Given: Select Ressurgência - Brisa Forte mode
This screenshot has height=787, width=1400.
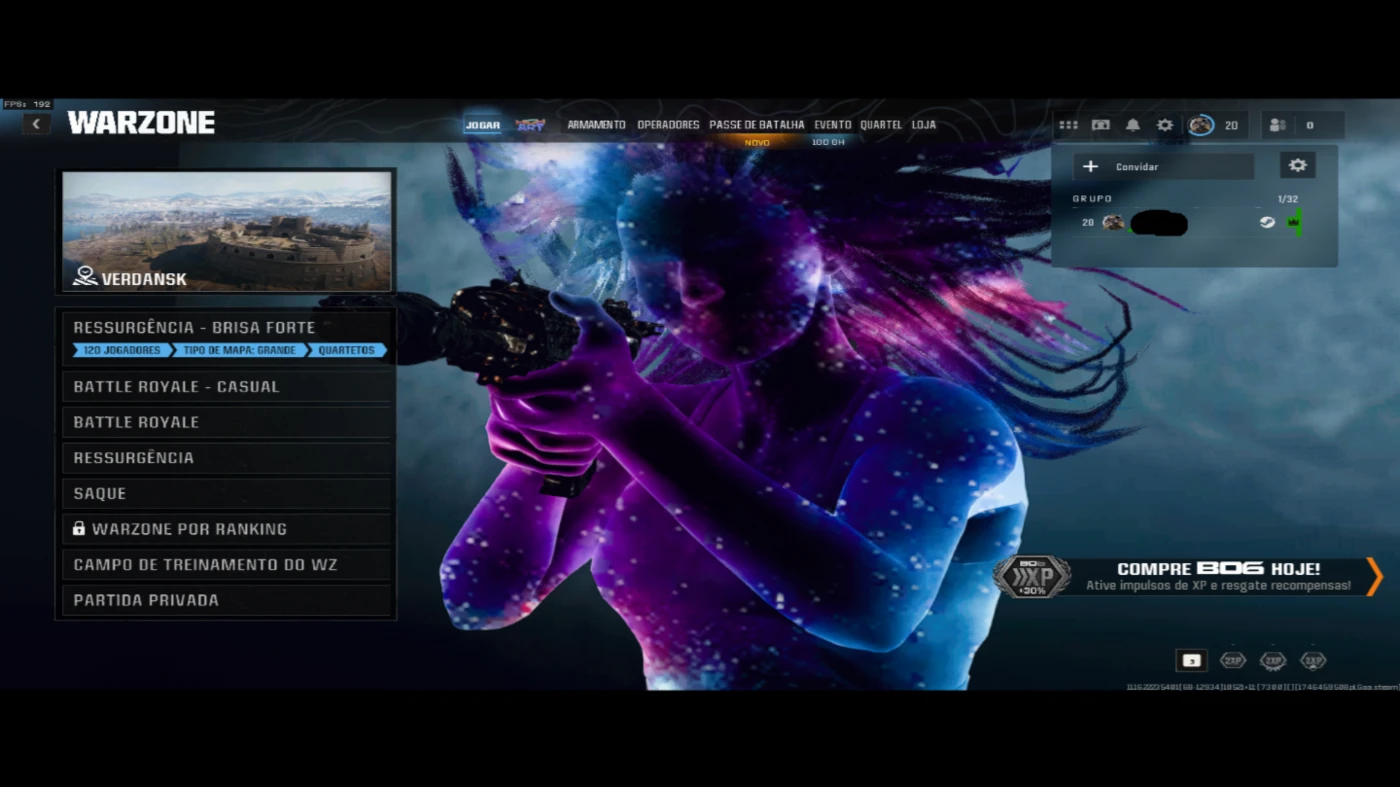Looking at the screenshot, I should click(x=227, y=337).
